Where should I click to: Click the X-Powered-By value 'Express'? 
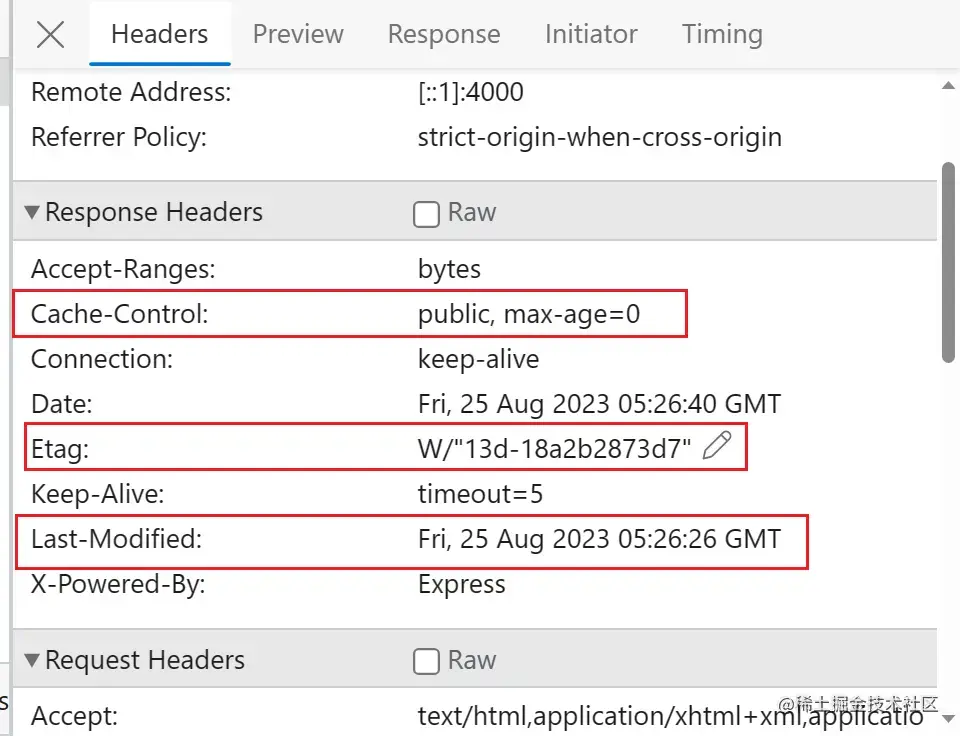(462, 585)
